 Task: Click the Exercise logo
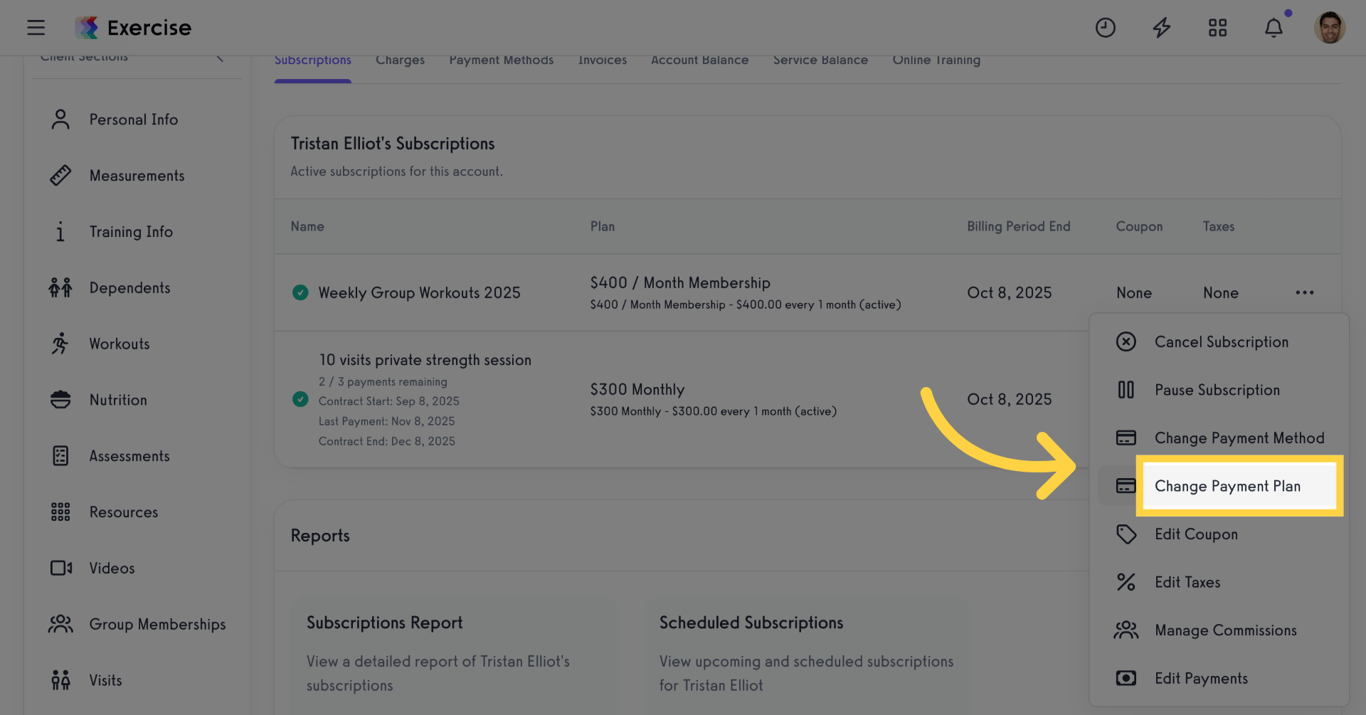[133, 28]
